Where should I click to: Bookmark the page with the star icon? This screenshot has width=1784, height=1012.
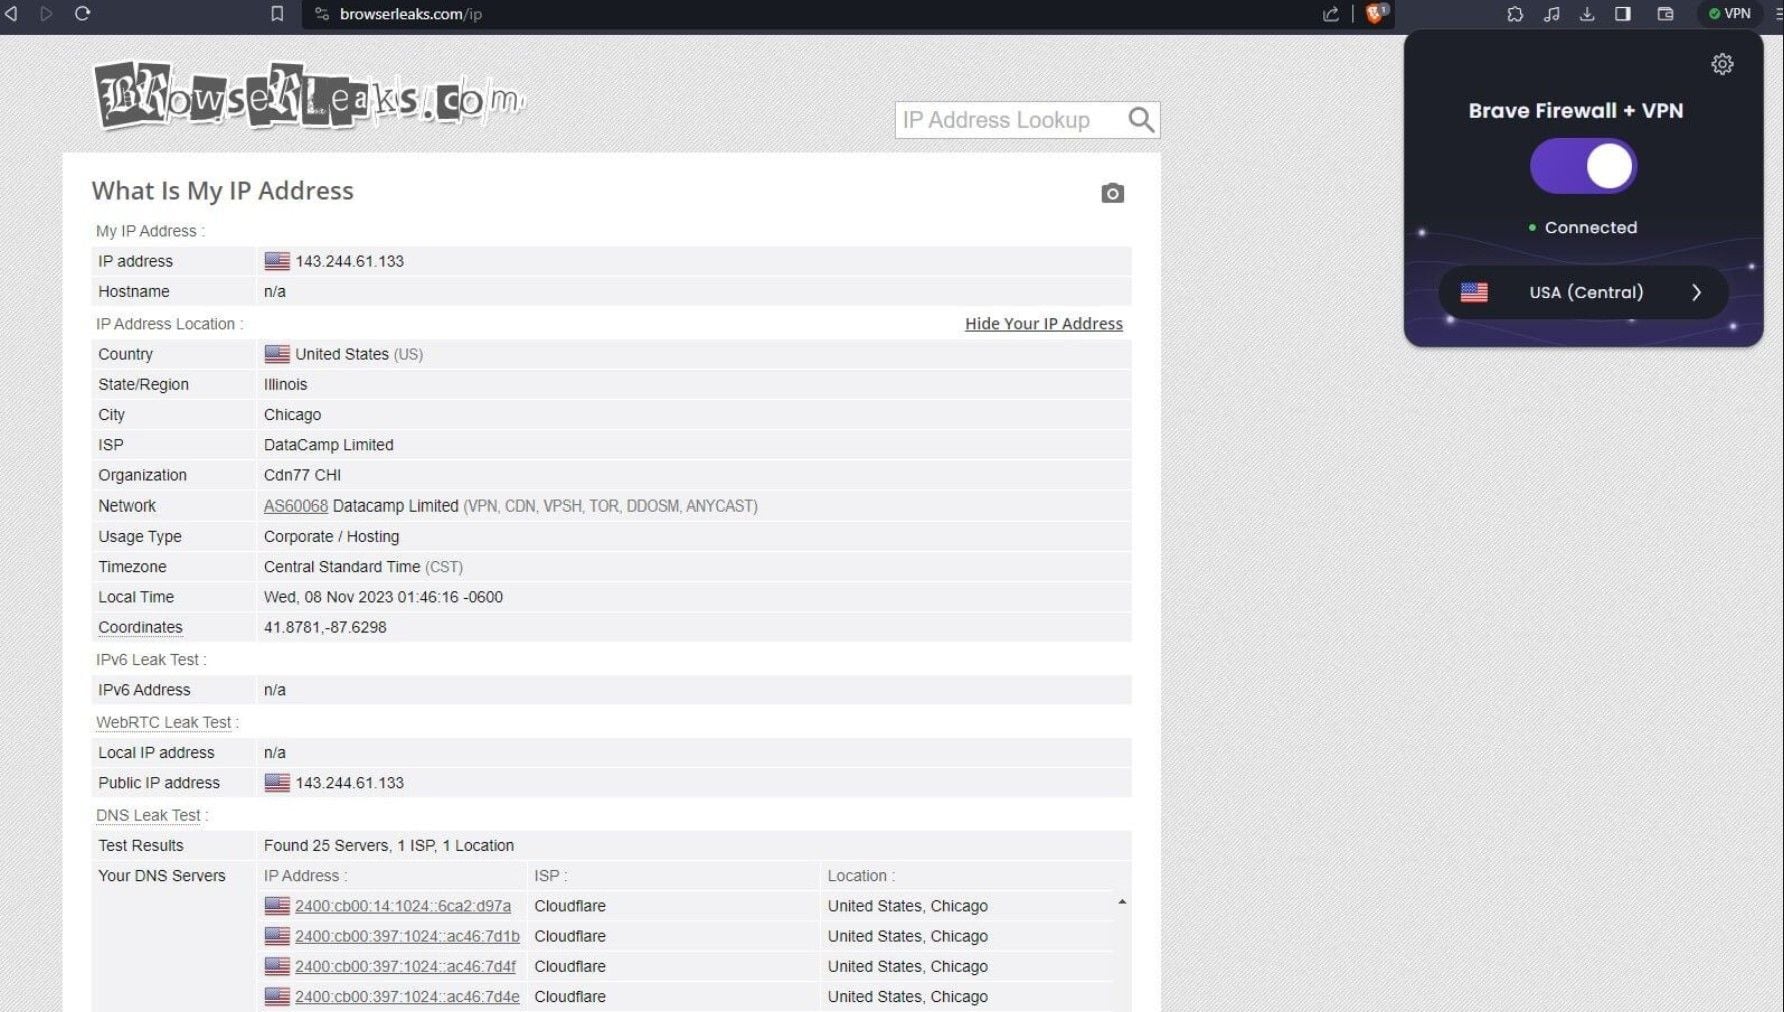[277, 14]
